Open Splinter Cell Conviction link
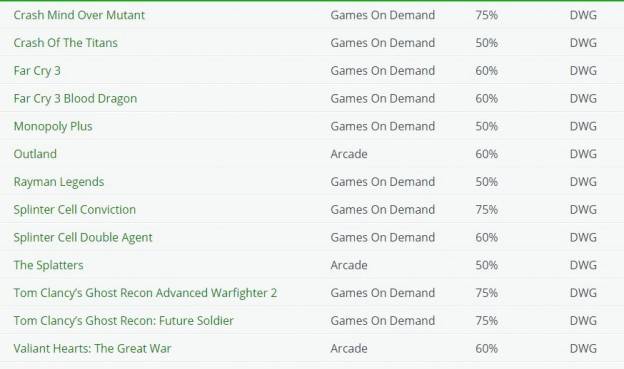The width and height of the screenshot is (624, 369). point(75,210)
